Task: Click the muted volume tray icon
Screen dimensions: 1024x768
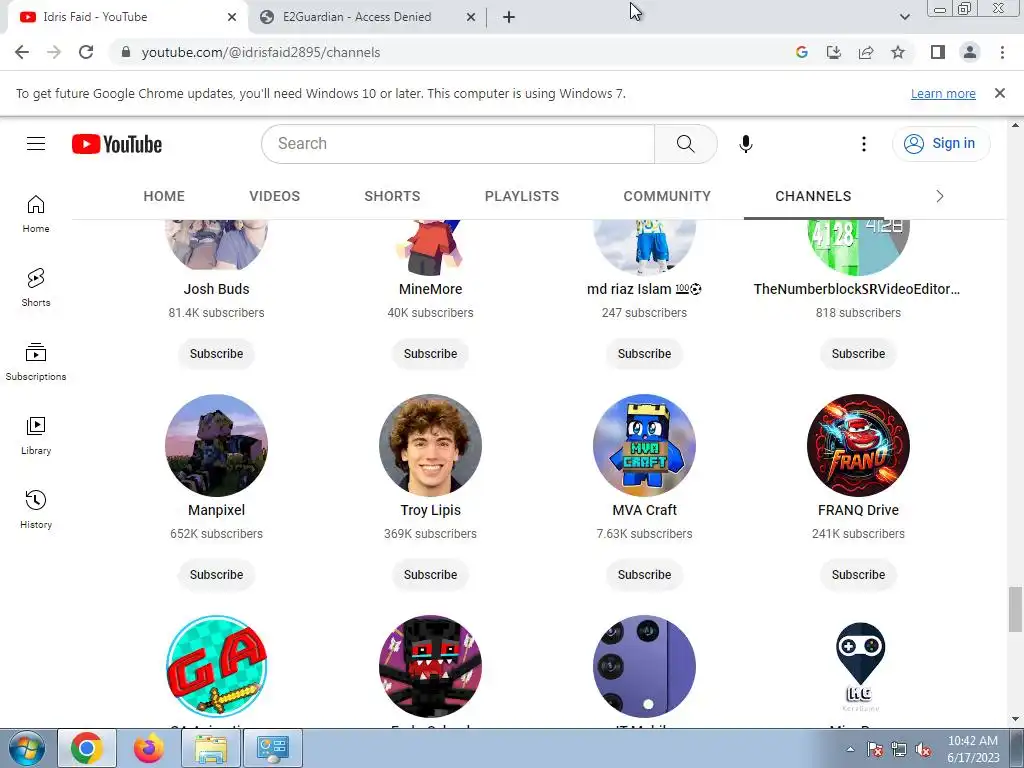Action: coord(923,750)
